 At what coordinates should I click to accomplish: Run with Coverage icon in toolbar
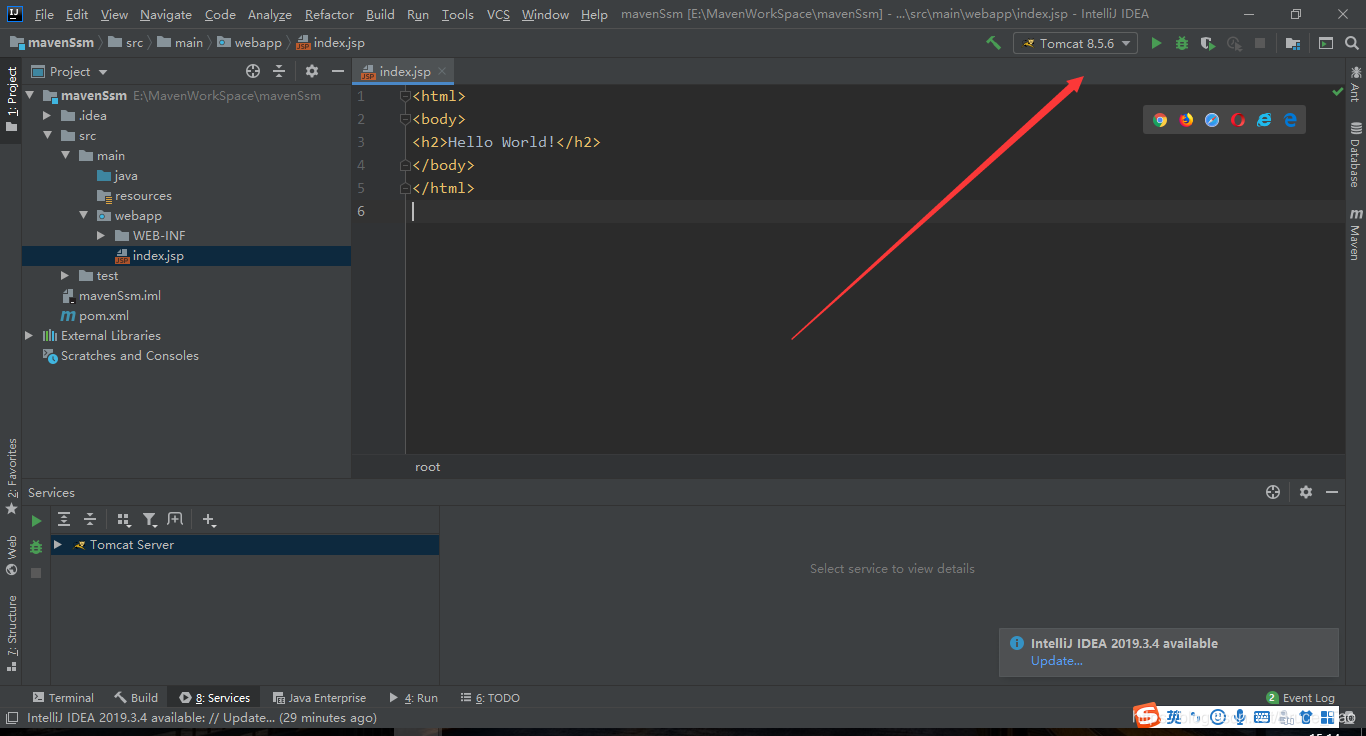(1208, 43)
